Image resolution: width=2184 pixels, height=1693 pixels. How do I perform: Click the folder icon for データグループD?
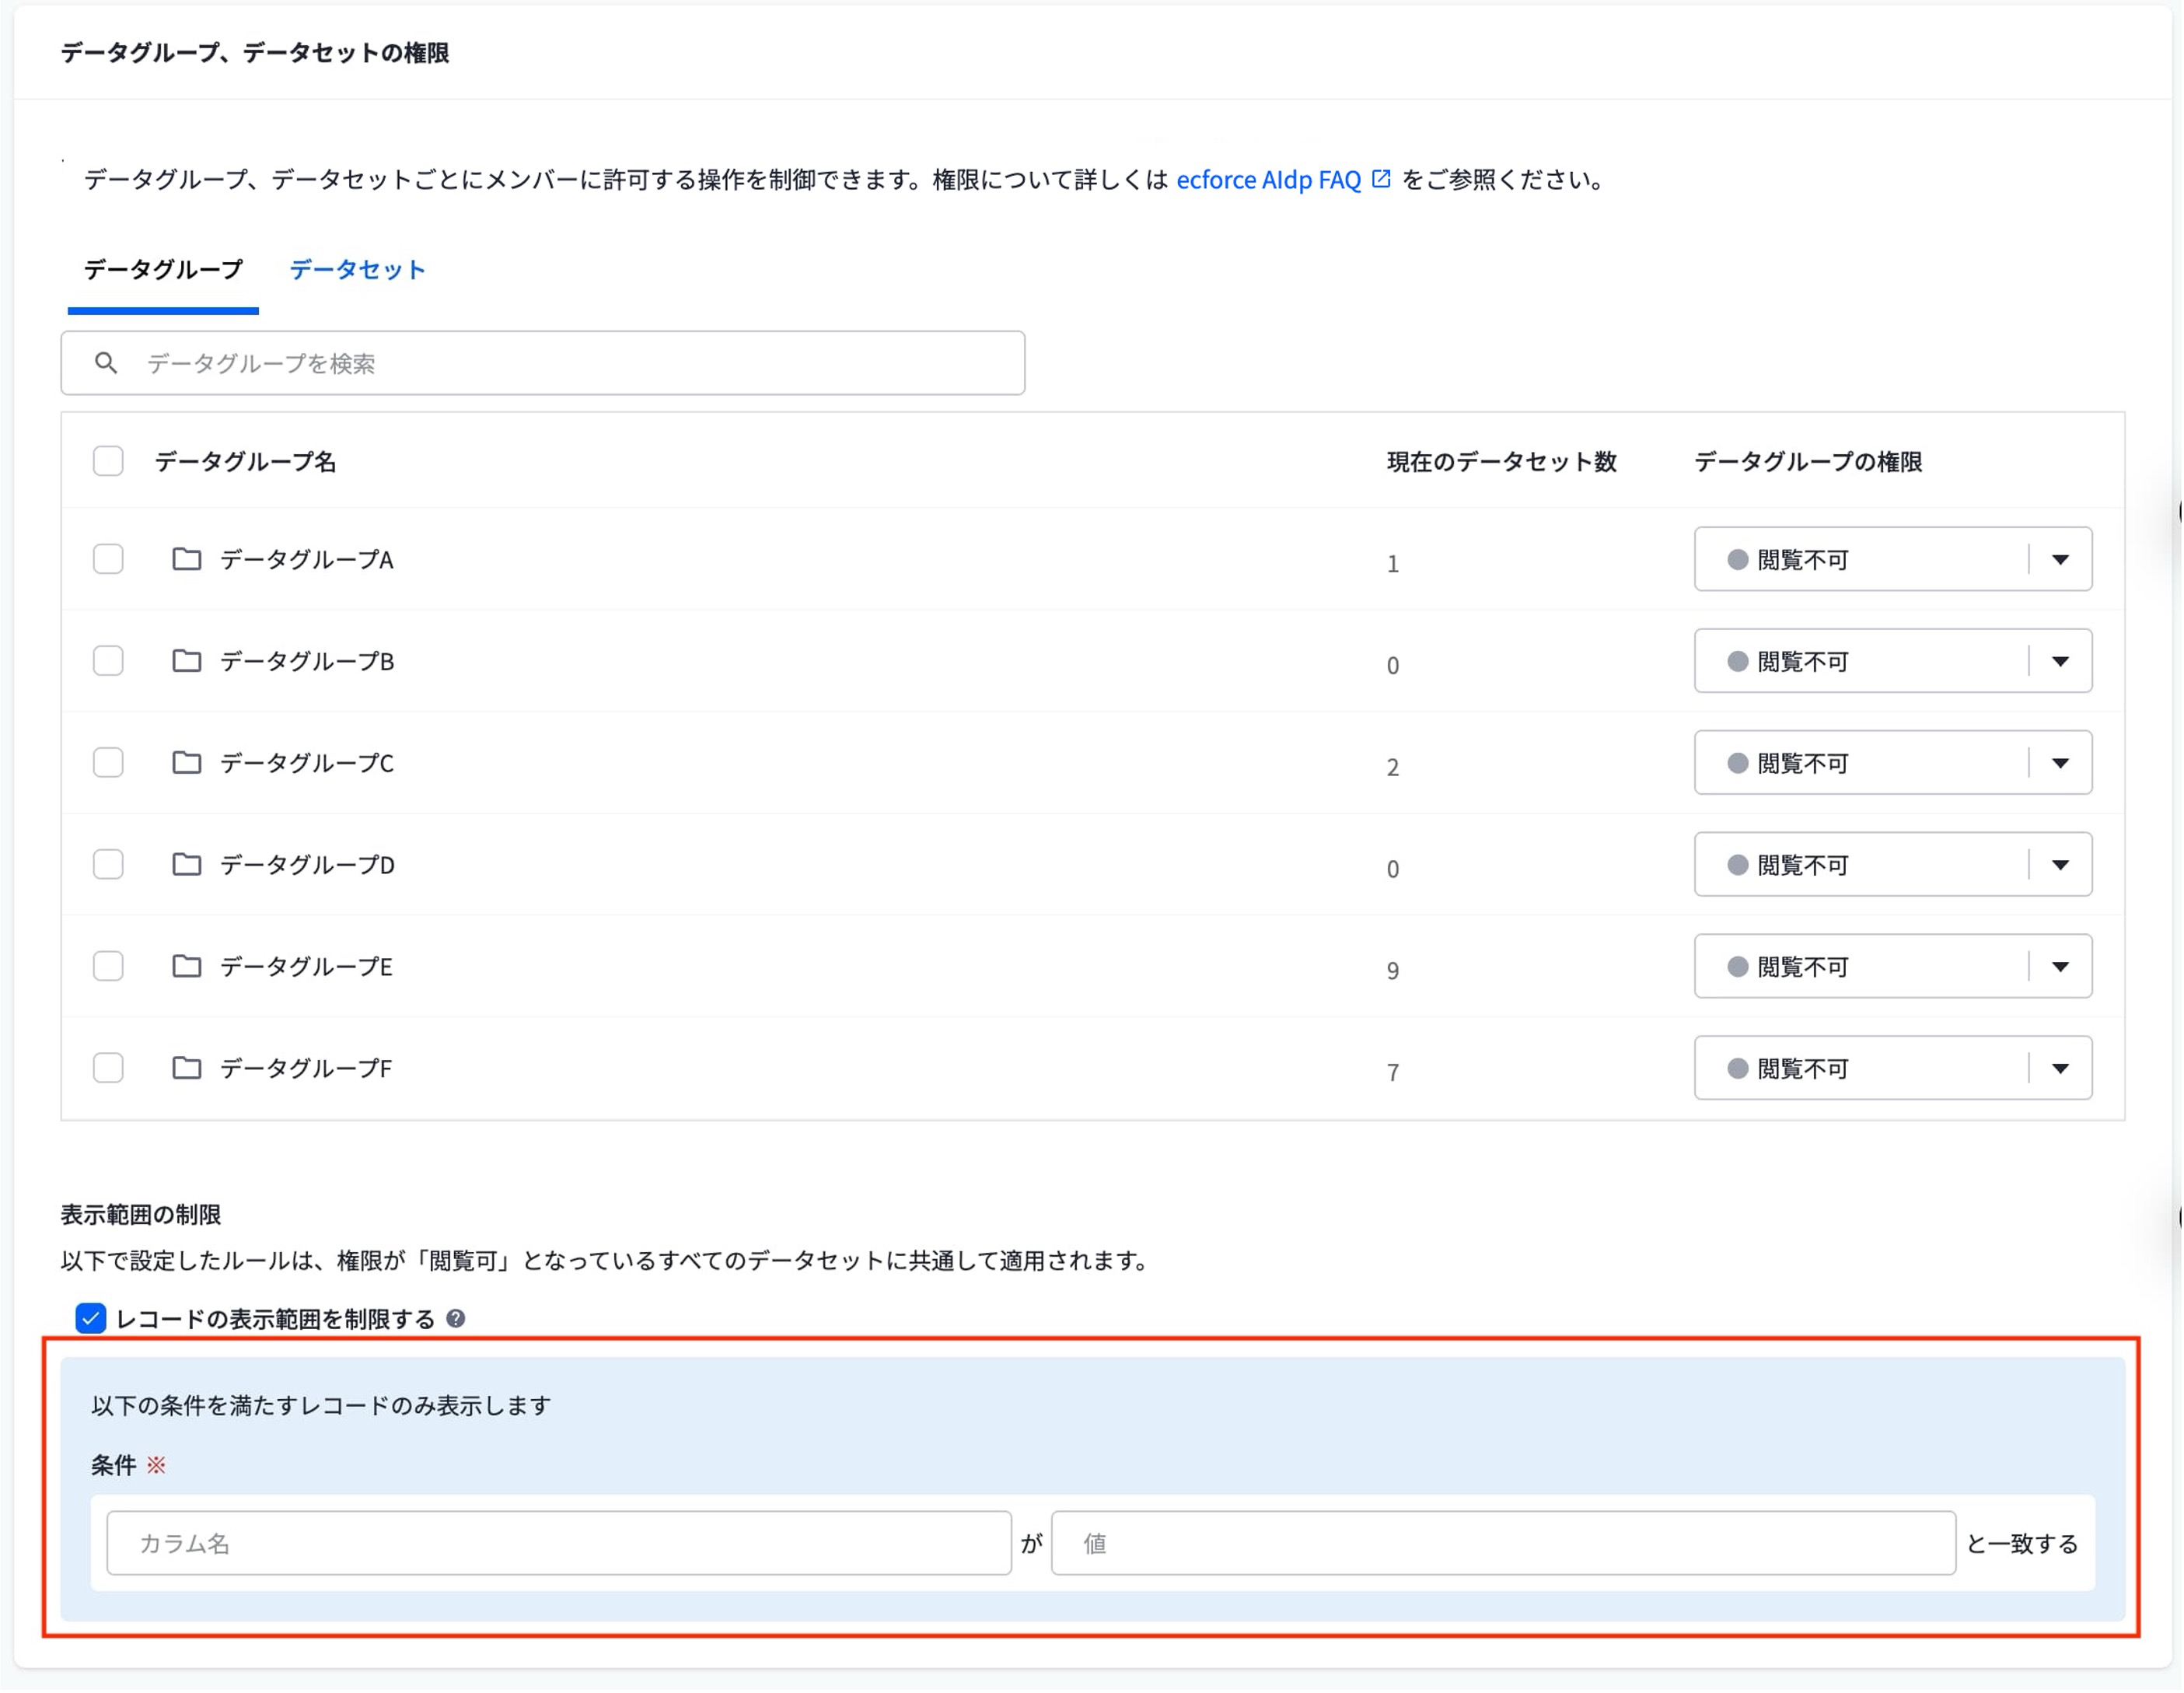(186, 864)
